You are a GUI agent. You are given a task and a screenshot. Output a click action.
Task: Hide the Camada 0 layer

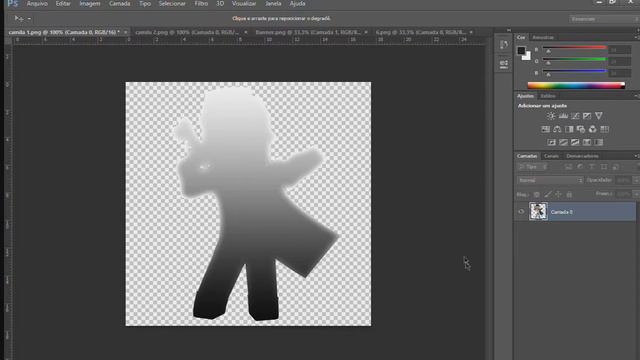click(x=521, y=212)
